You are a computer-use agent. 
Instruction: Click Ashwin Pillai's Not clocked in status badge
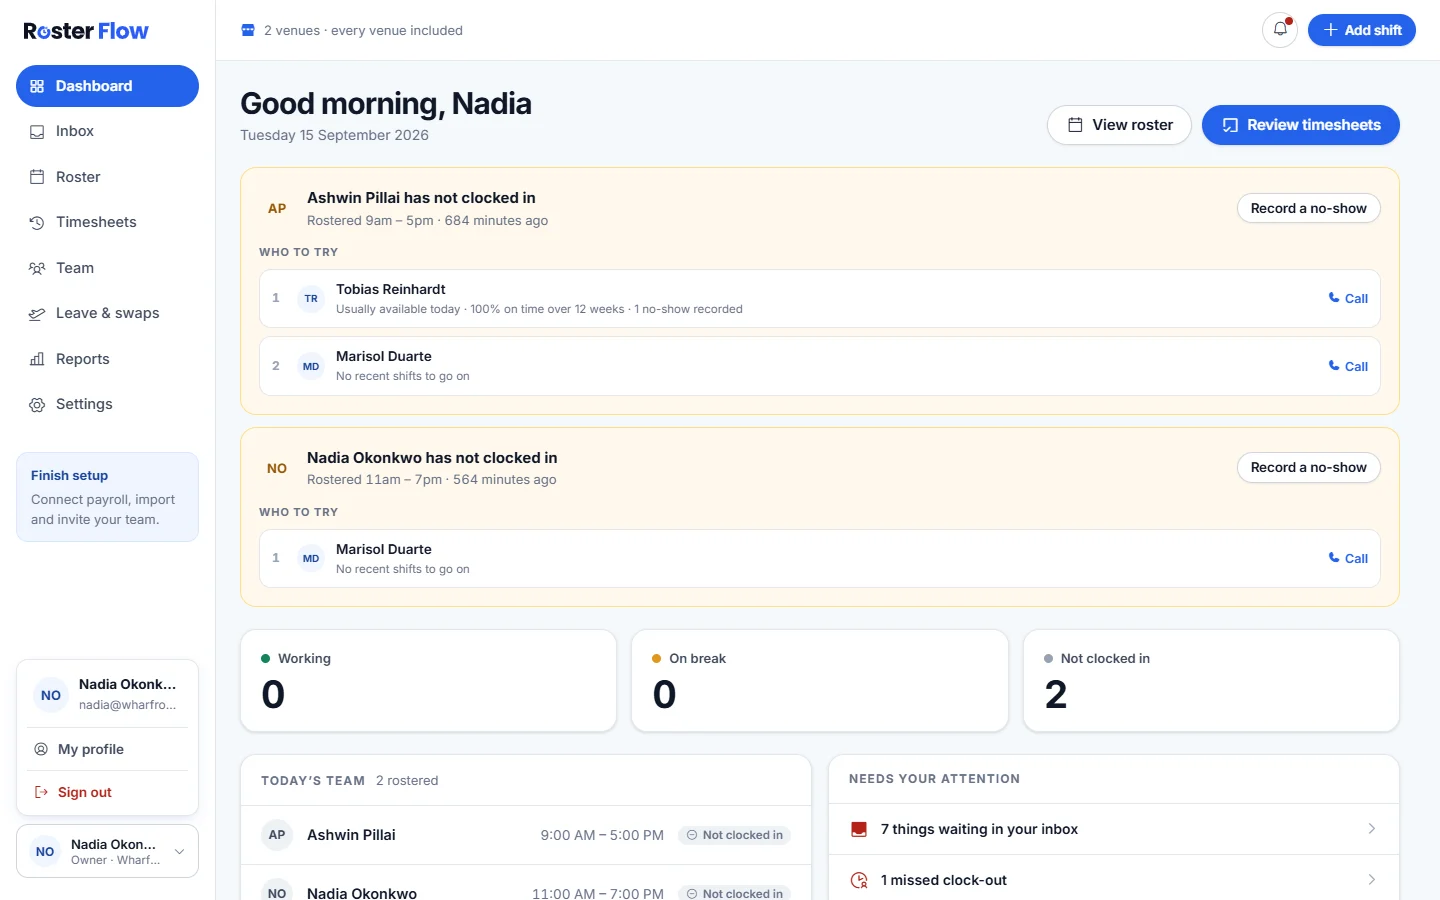(734, 835)
